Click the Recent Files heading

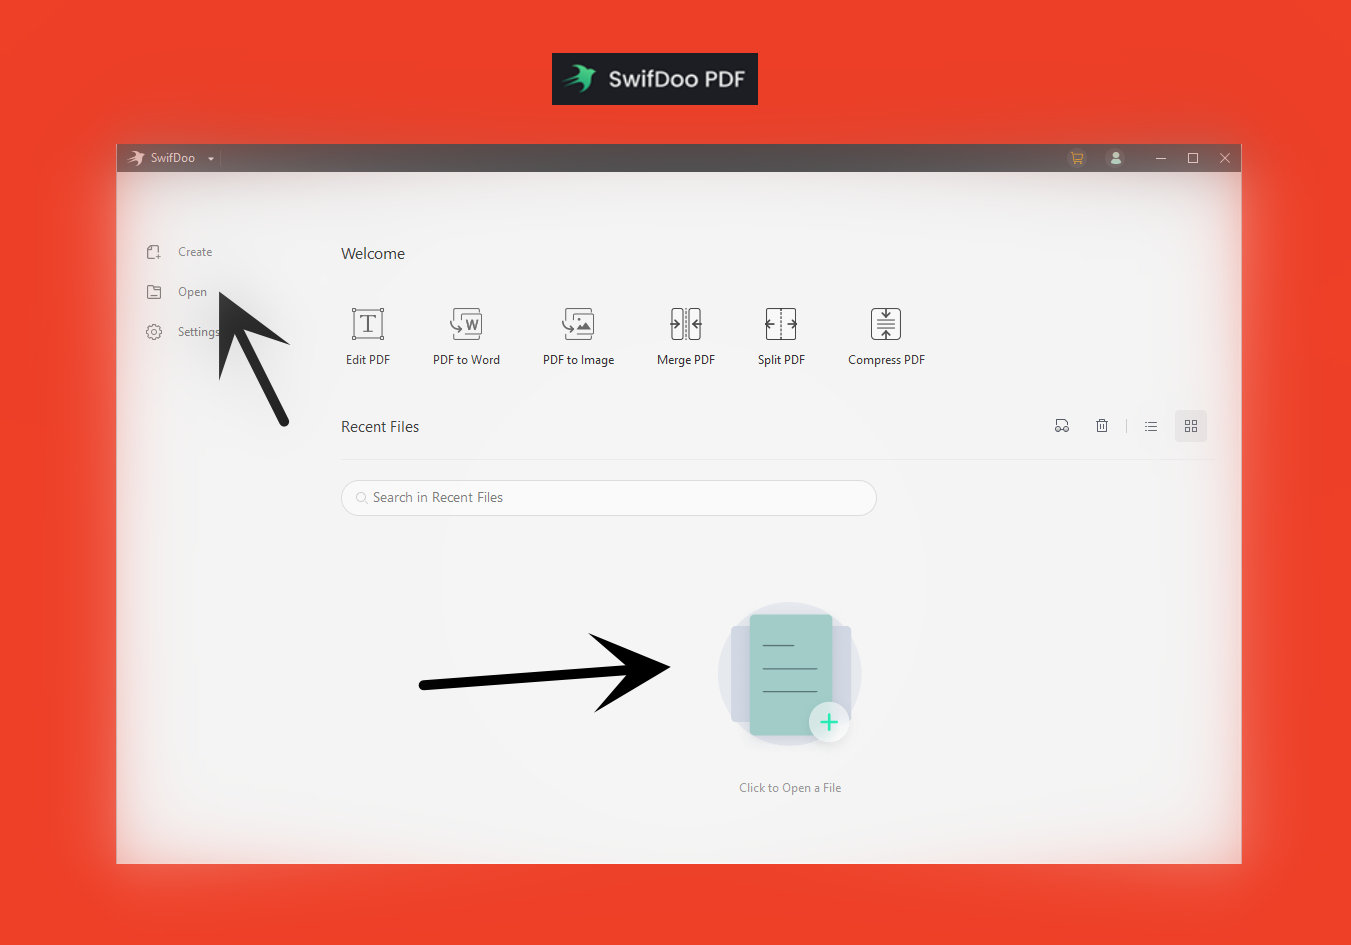coord(380,427)
